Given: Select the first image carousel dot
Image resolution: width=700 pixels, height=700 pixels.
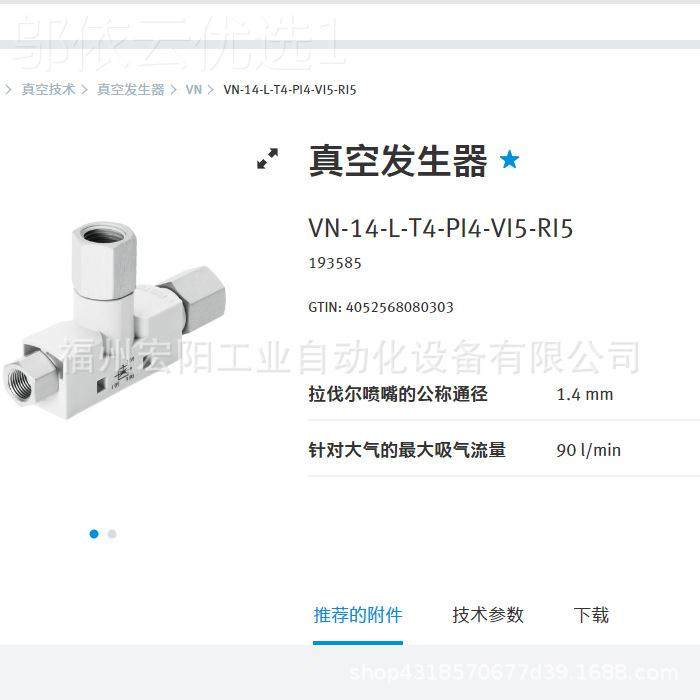Looking at the screenshot, I should 94,533.
